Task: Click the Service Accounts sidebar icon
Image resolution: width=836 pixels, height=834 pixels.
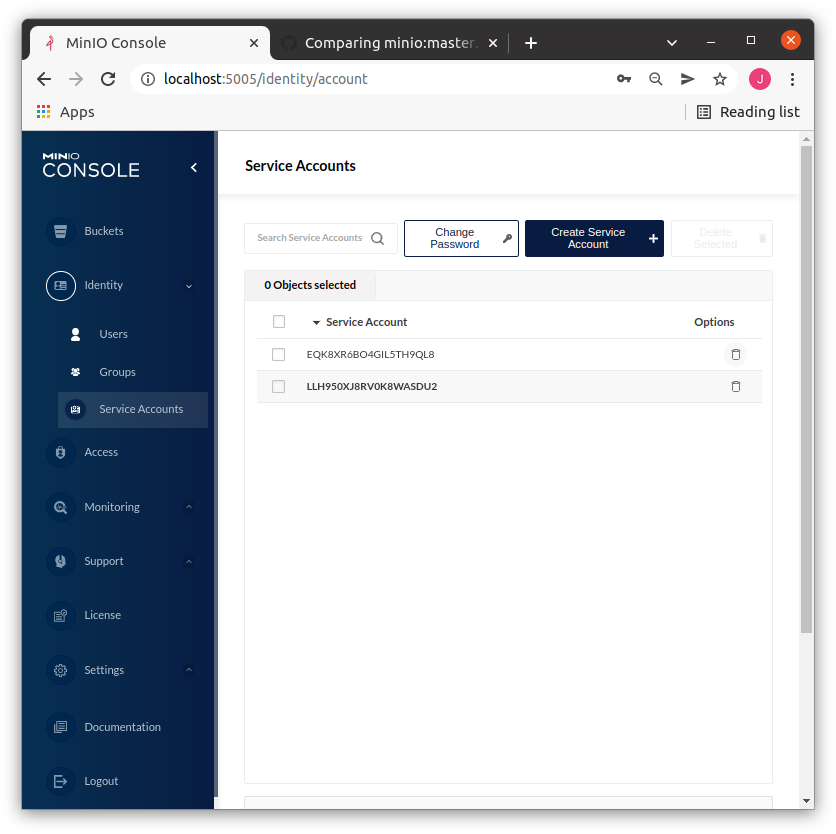Action: point(75,410)
